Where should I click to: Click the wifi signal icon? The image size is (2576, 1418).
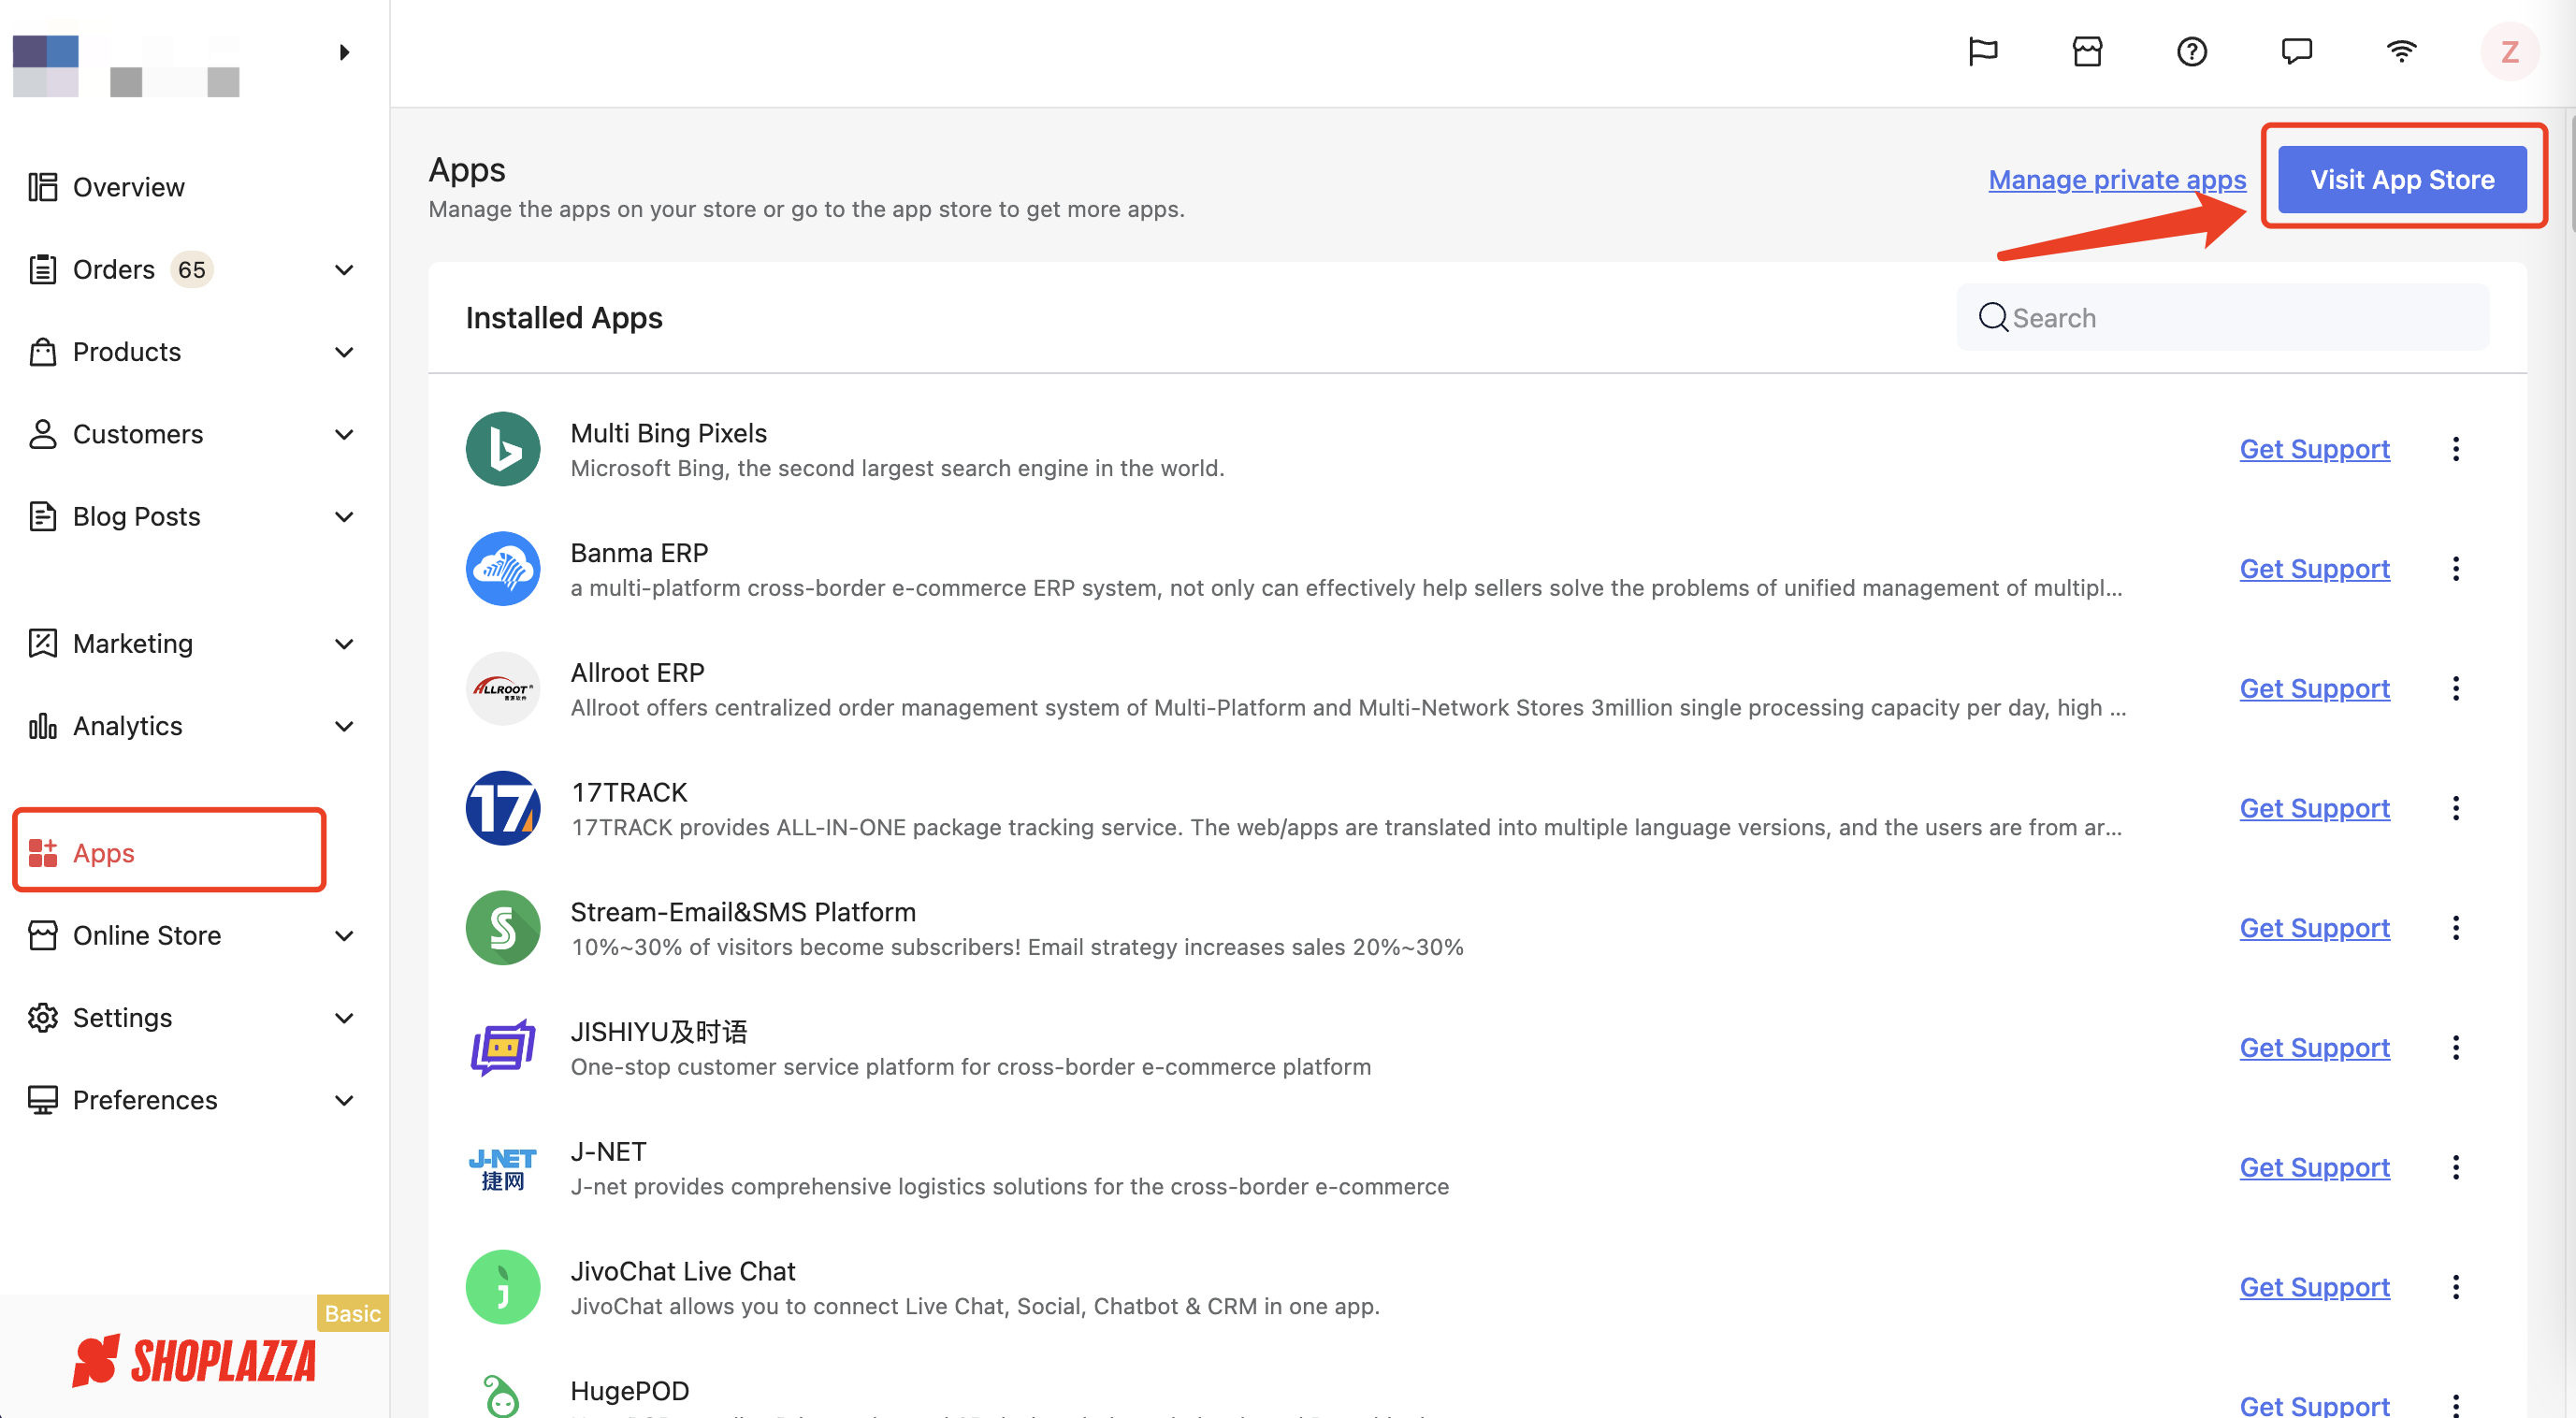pos(2401,51)
